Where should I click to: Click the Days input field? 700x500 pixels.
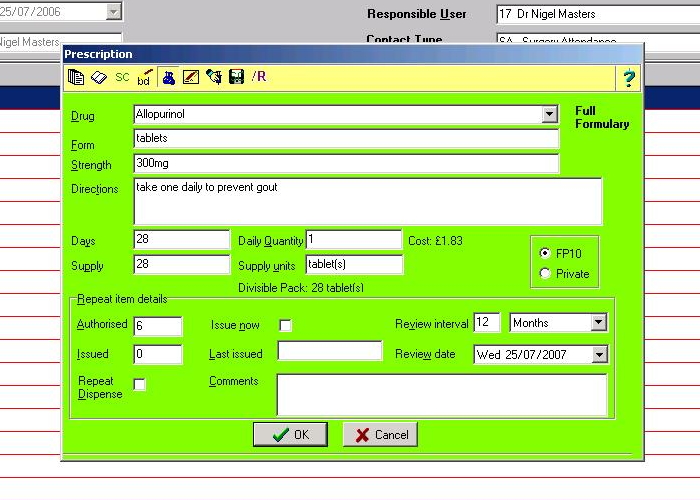coord(182,240)
